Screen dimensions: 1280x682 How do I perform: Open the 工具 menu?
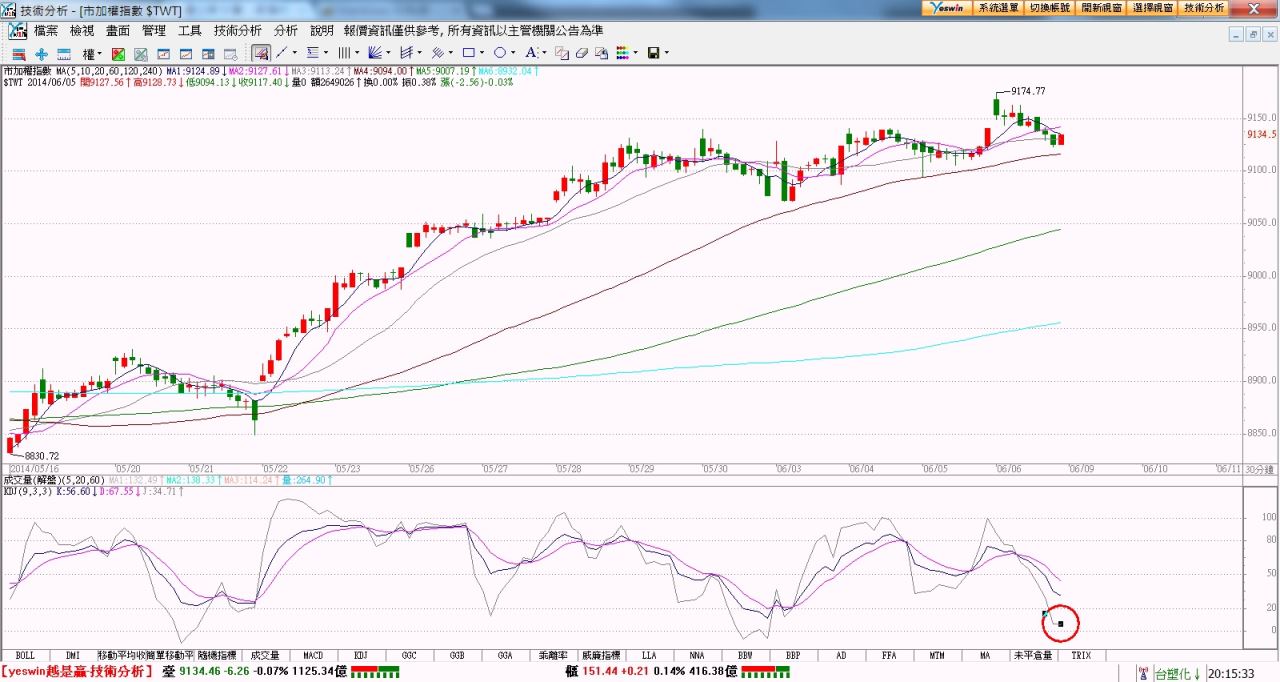click(190, 31)
